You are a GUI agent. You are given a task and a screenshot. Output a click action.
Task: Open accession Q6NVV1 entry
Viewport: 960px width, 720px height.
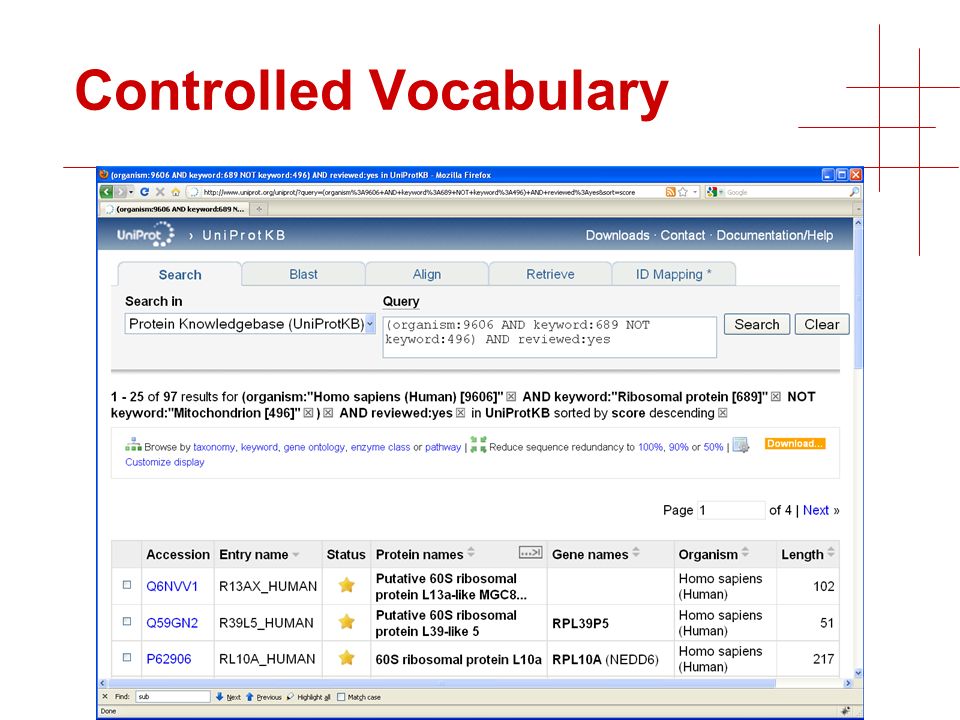point(172,587)
